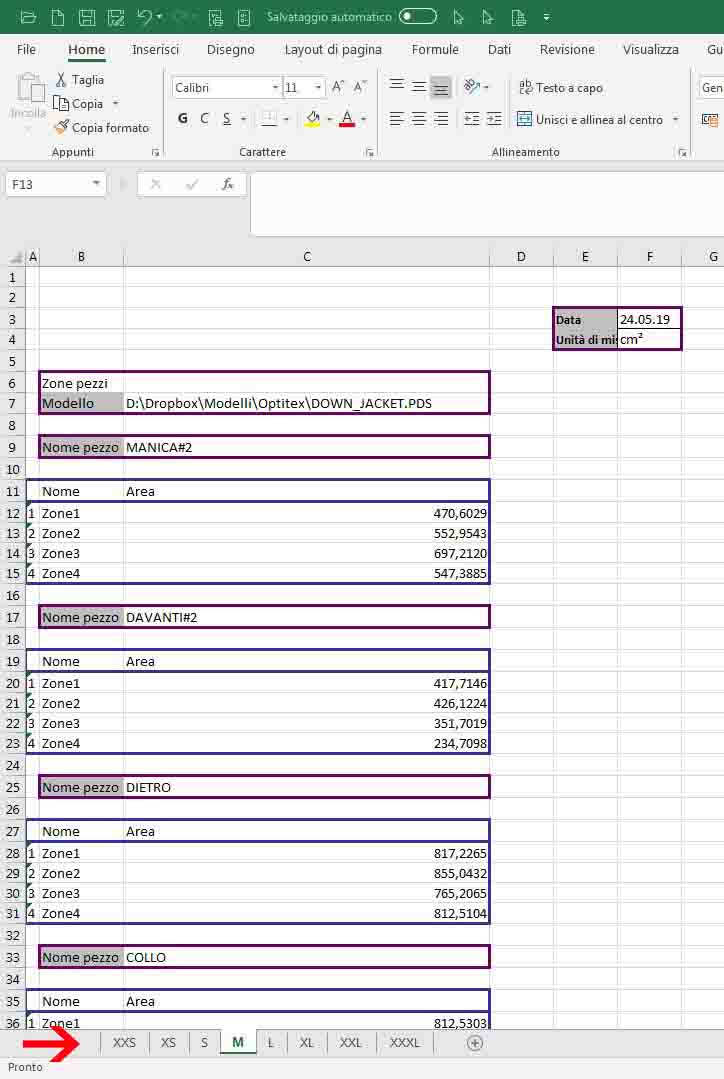724x1079 pixels.
Task: Click the Insert function fx icon
Action: pyautogui.click(x=228, y=184)
